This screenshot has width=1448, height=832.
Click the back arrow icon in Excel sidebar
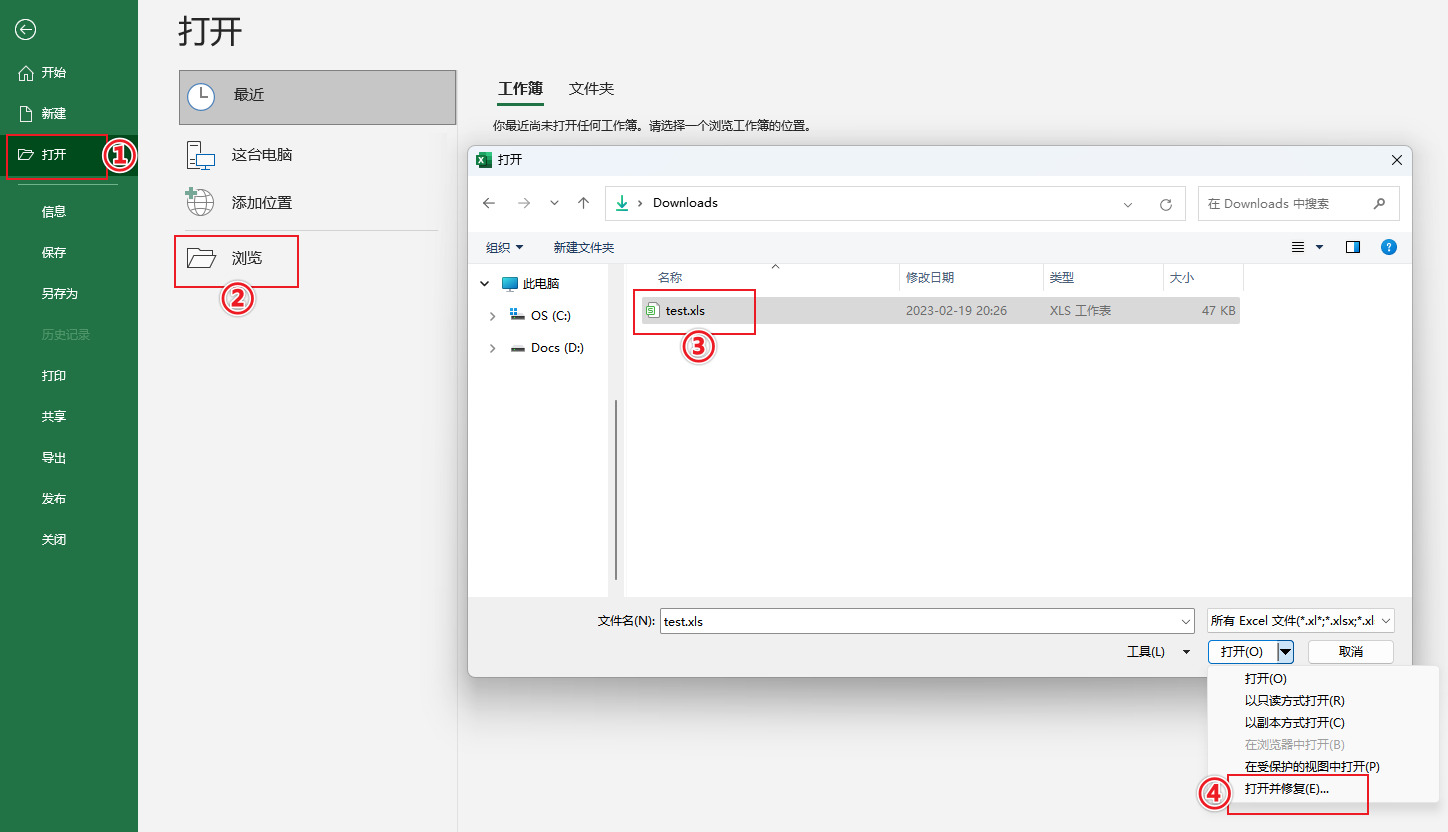point(26,30)
